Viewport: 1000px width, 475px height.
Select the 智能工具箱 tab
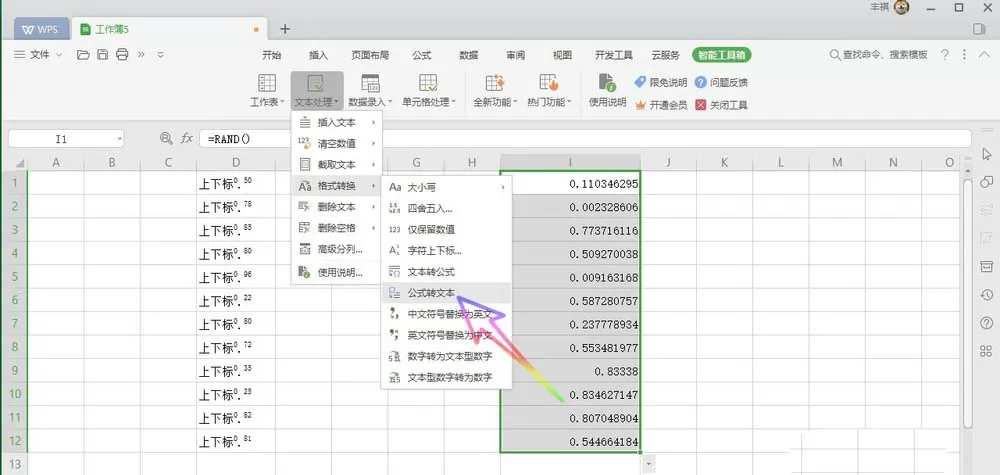click(722, 55)
